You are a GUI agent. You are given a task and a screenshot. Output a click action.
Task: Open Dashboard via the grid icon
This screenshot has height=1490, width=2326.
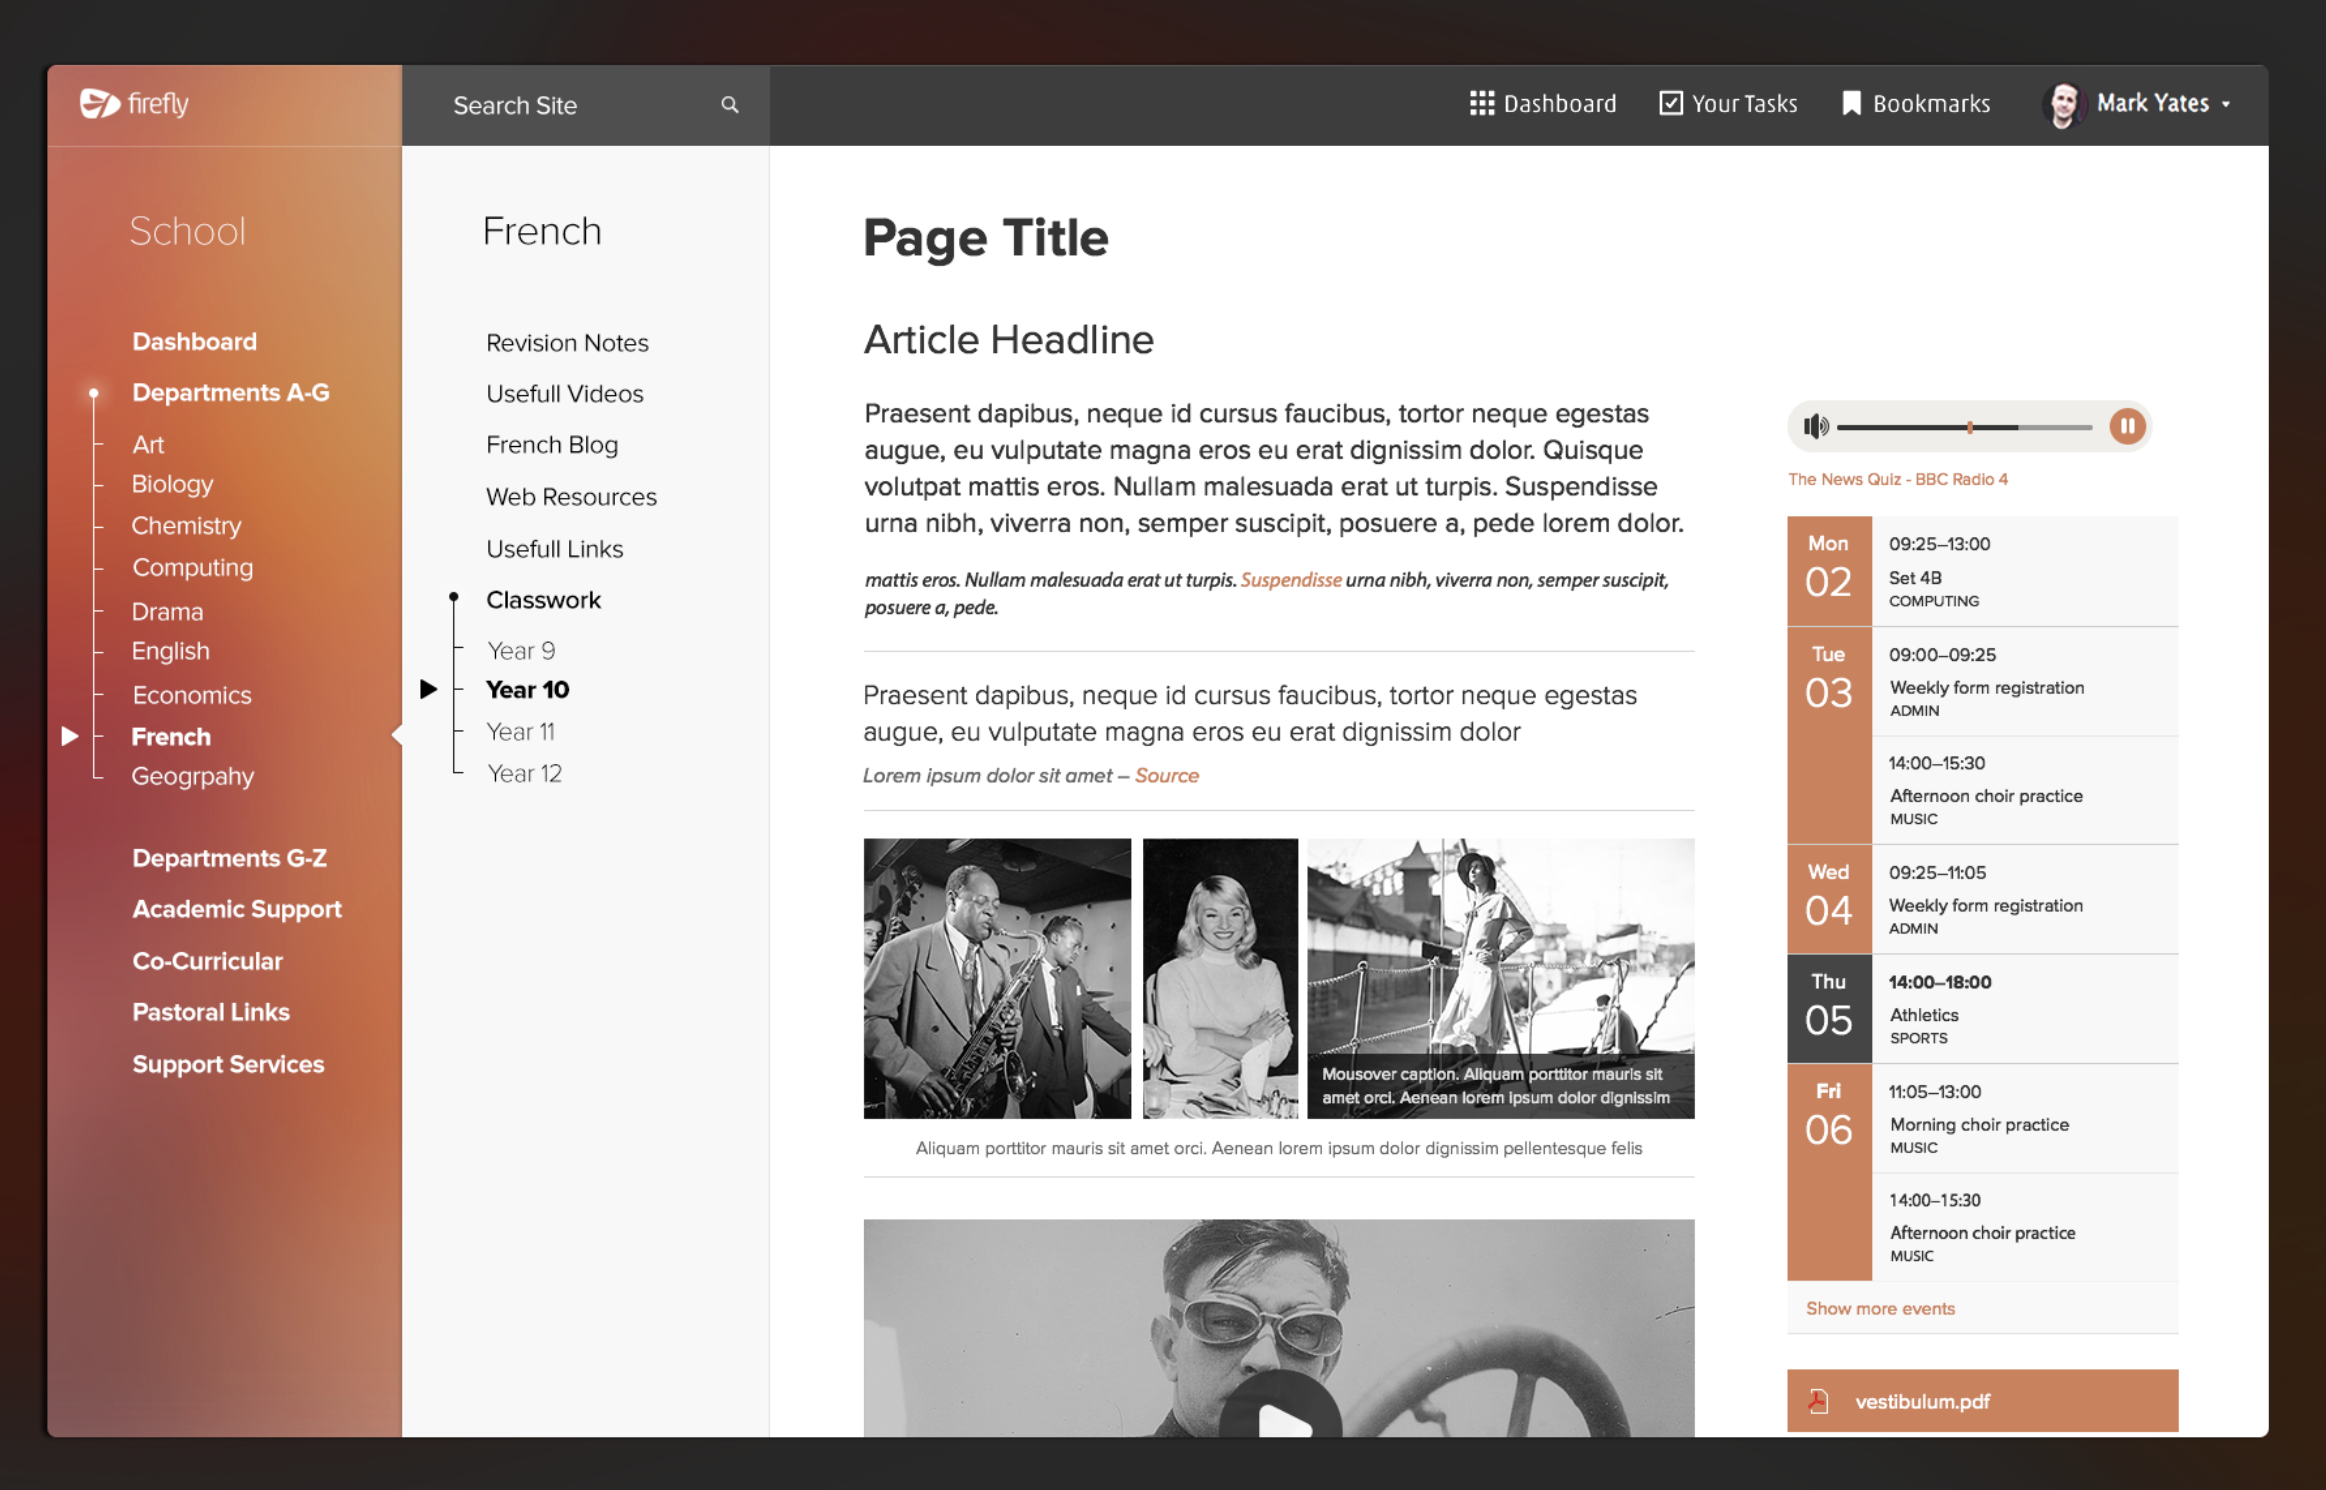point(1481,103)
